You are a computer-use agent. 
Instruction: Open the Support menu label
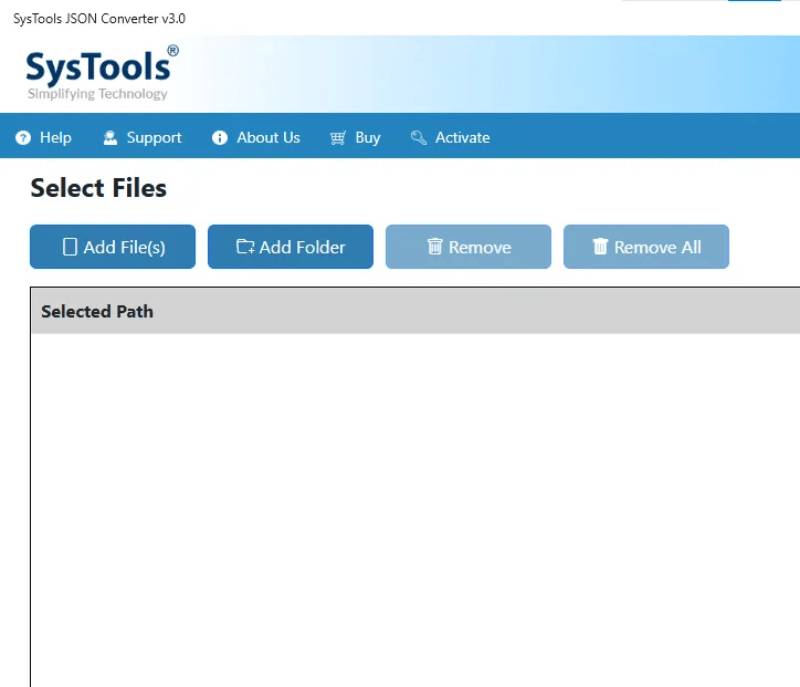point(154,138)
